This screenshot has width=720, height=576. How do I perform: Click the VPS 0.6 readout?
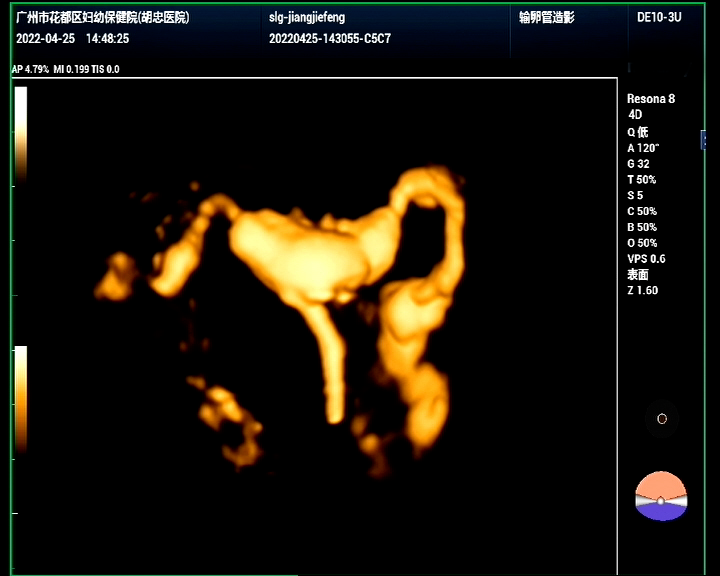(646, 259)
